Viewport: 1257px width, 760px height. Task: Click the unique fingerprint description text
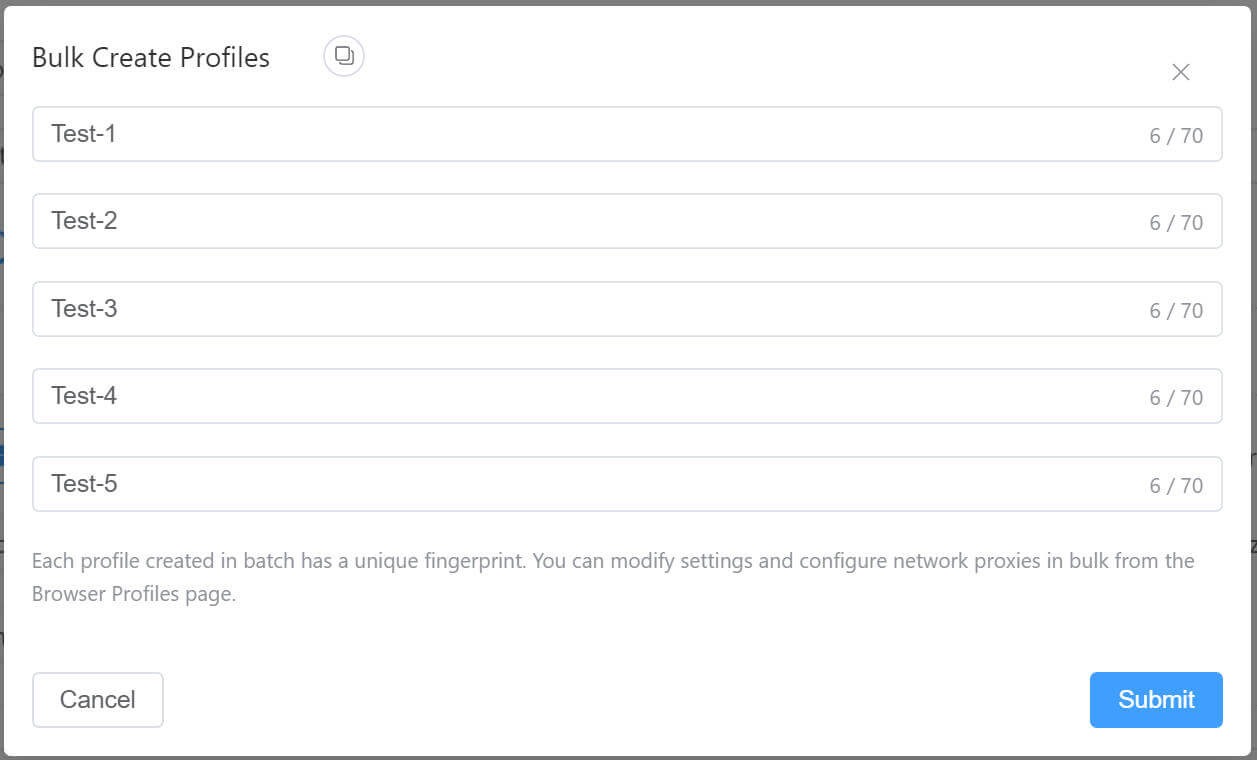pyautogui.click(x=612, y=561)
